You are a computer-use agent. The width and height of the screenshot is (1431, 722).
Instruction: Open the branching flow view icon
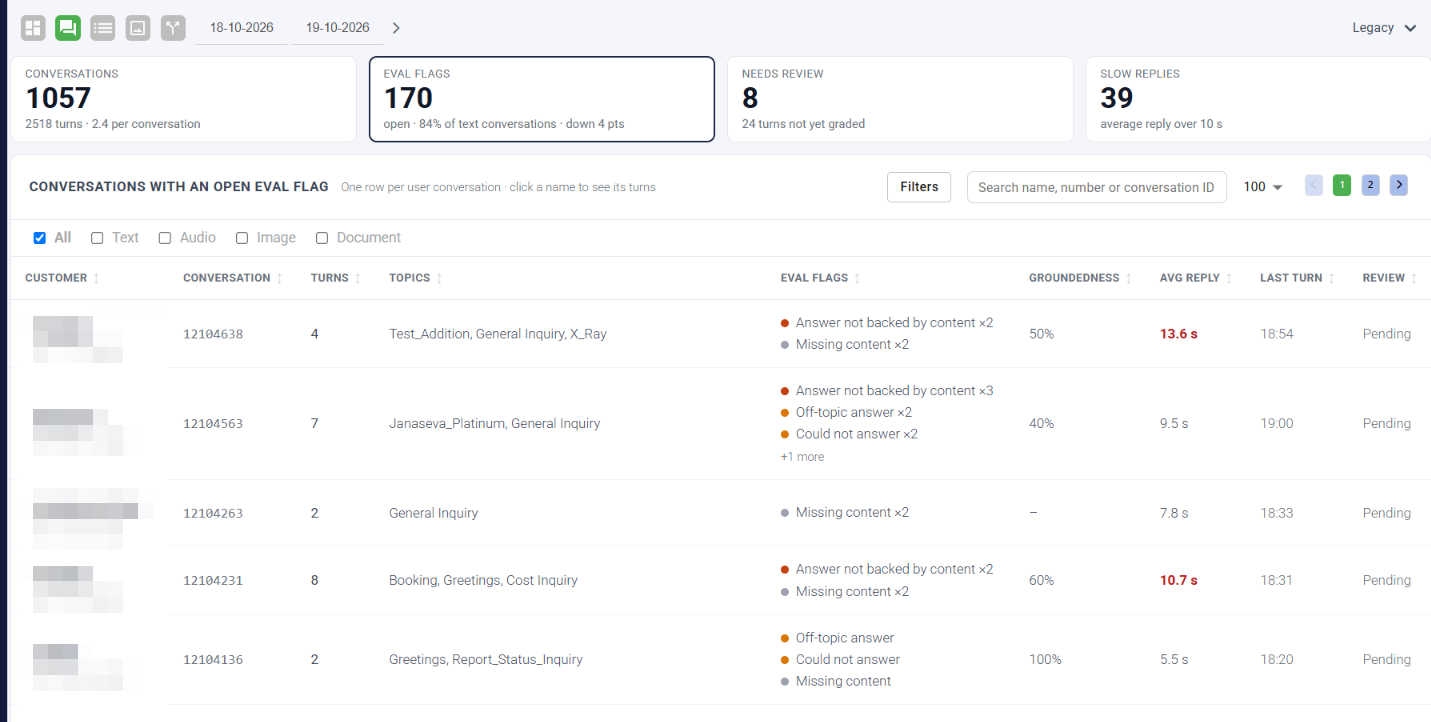pos(174,28)
